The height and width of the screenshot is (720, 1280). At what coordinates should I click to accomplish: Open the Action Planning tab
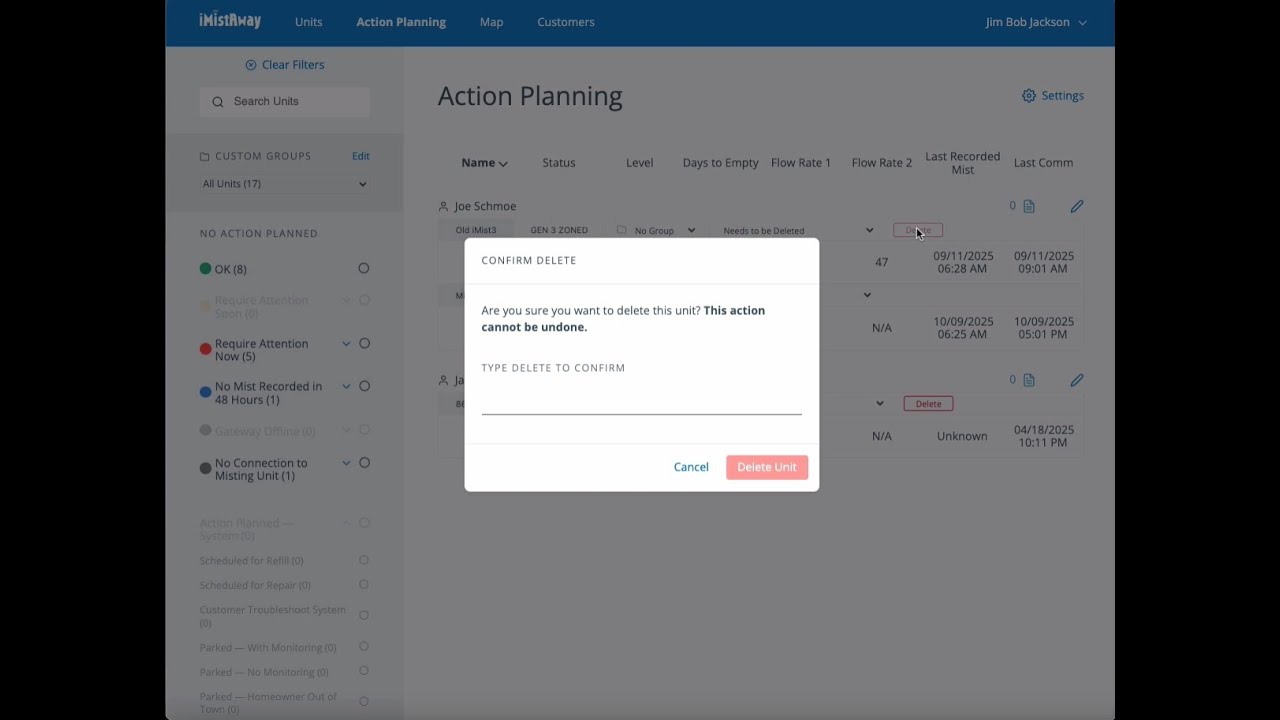[401, 22]
